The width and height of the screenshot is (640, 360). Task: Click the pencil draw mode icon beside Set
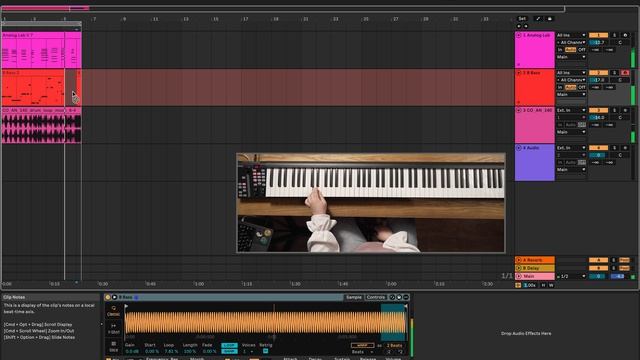click(x=538, y=19)
